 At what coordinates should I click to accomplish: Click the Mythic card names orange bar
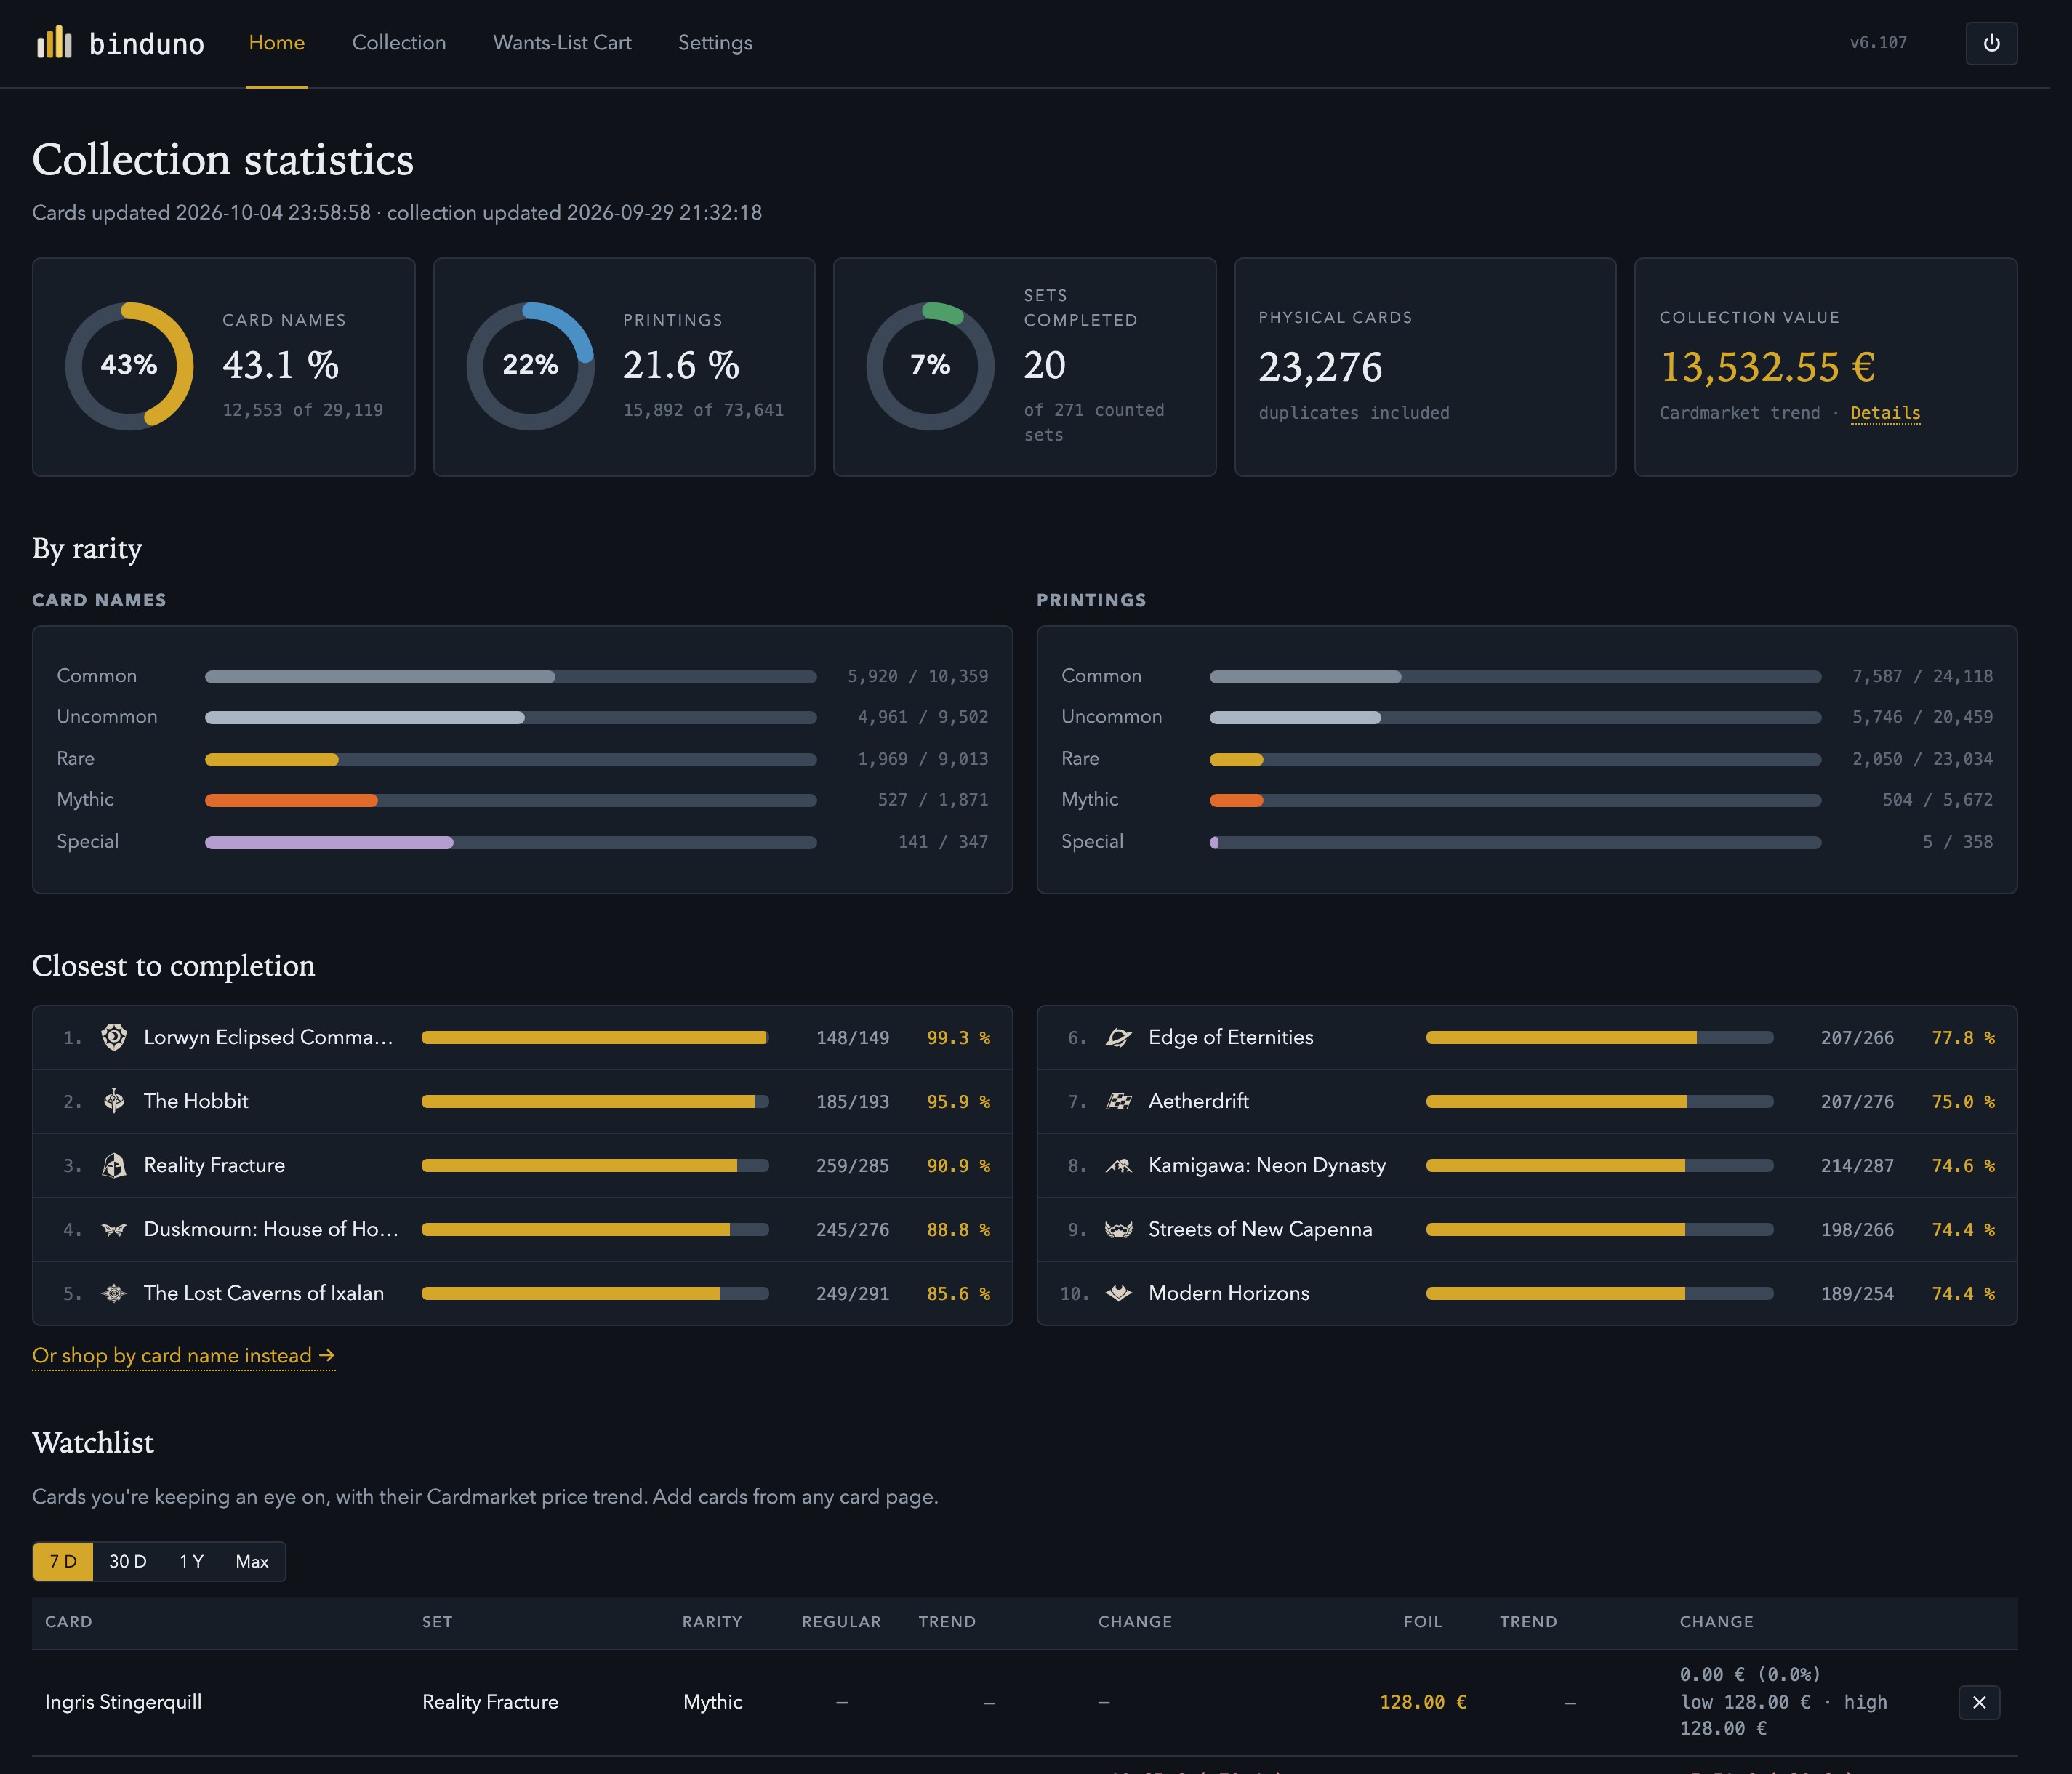291,800
